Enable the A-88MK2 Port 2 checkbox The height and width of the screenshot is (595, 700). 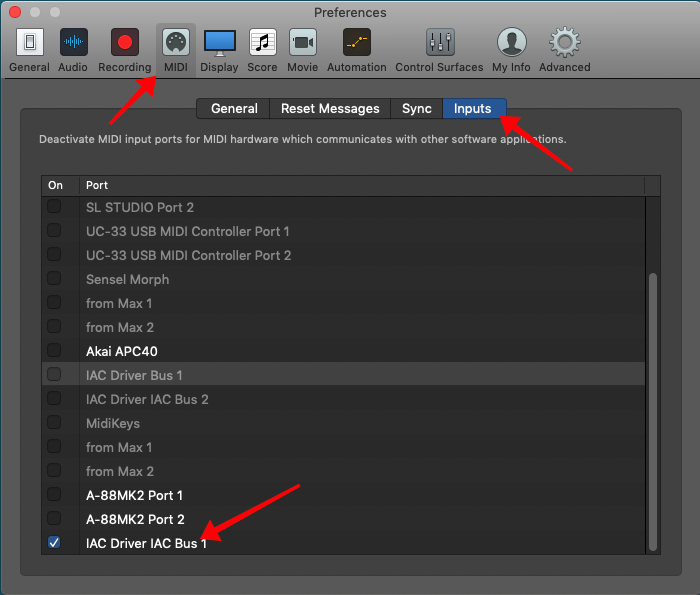click(x=54, y=518)
